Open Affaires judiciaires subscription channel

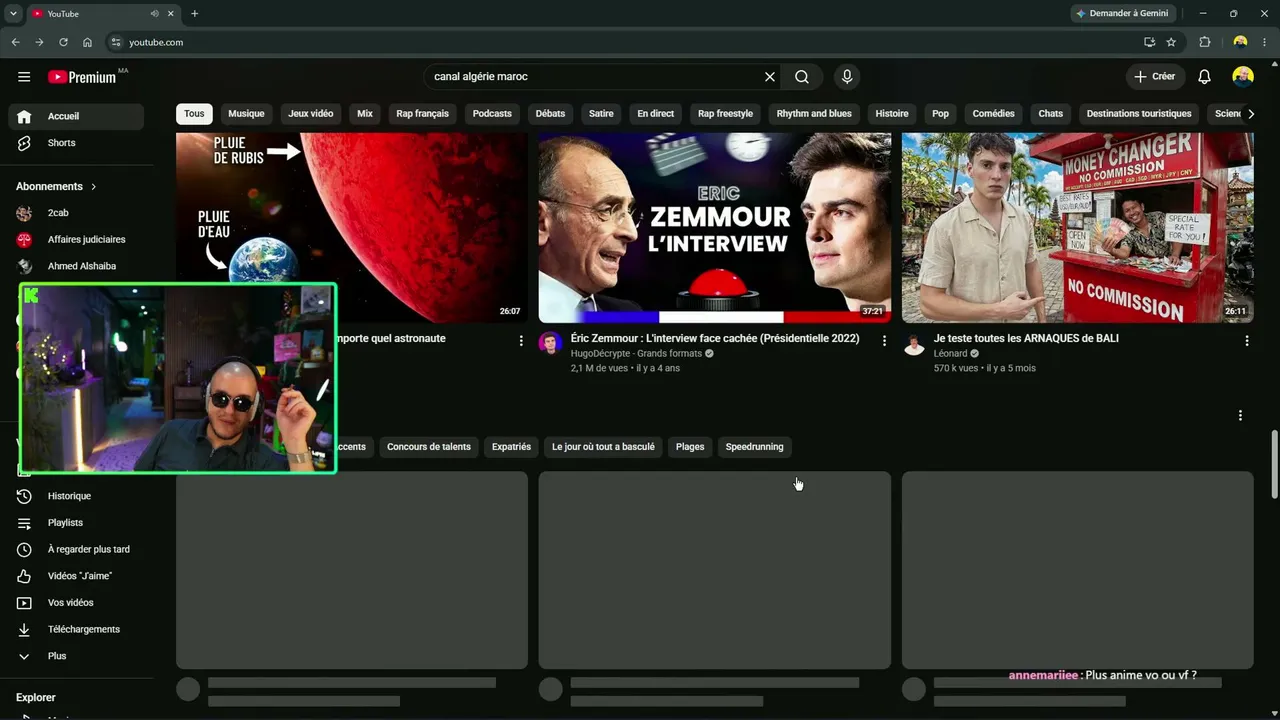[x=76, y=240]
